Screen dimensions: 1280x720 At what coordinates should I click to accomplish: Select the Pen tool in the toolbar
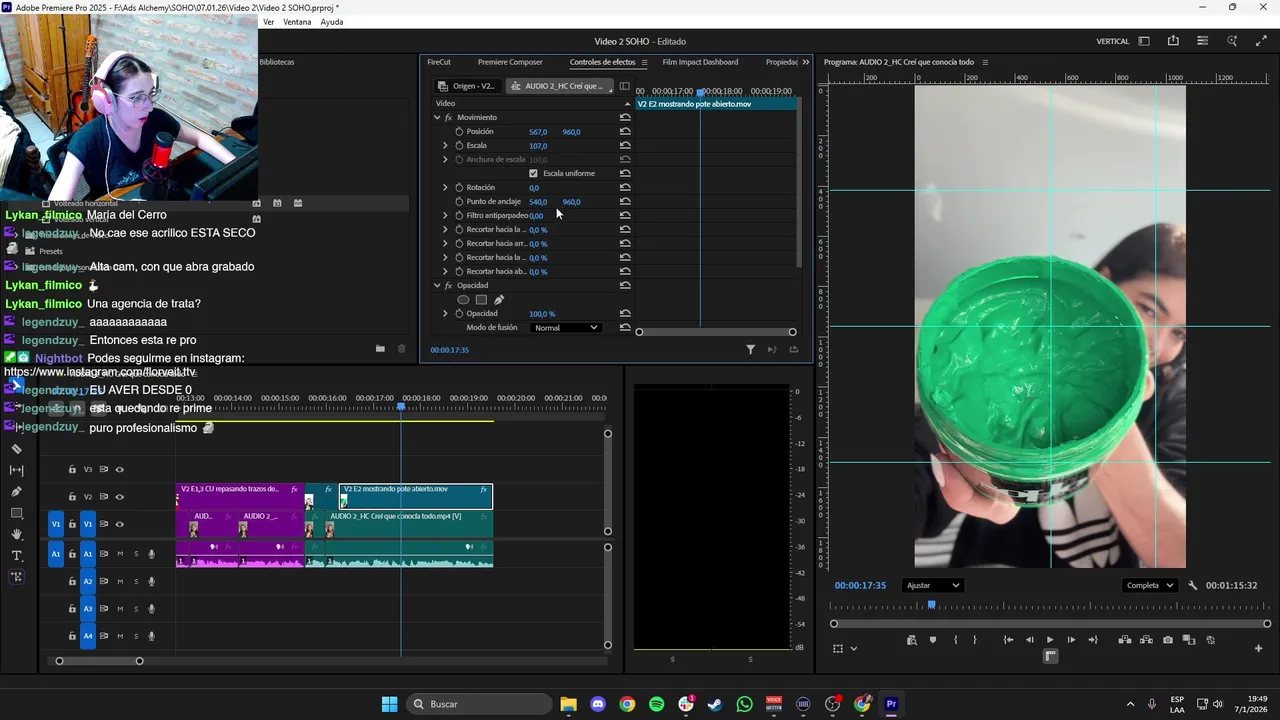point(16,491)
